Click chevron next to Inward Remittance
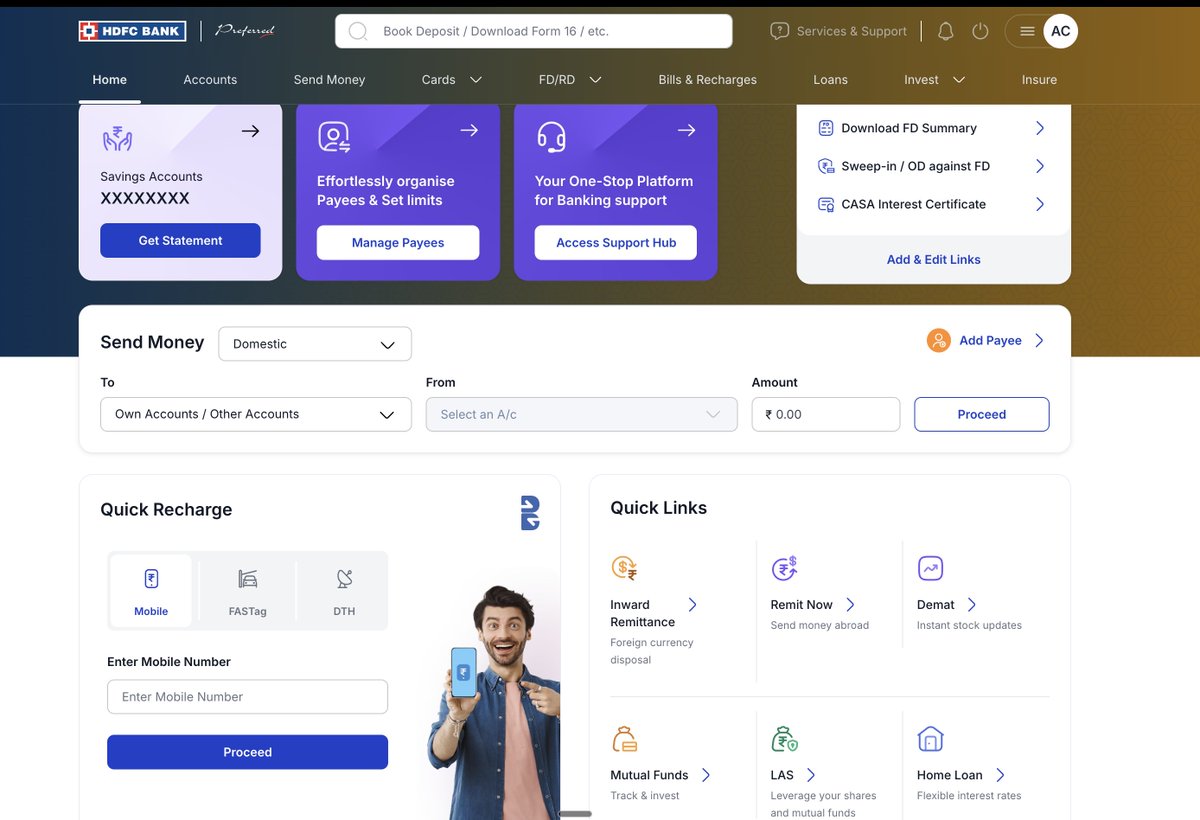 point(692,605)
